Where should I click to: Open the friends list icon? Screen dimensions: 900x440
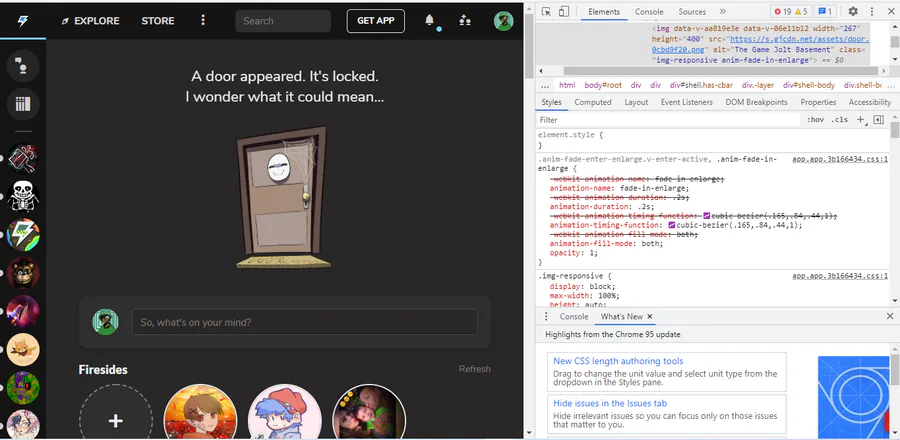click(465, 21)
